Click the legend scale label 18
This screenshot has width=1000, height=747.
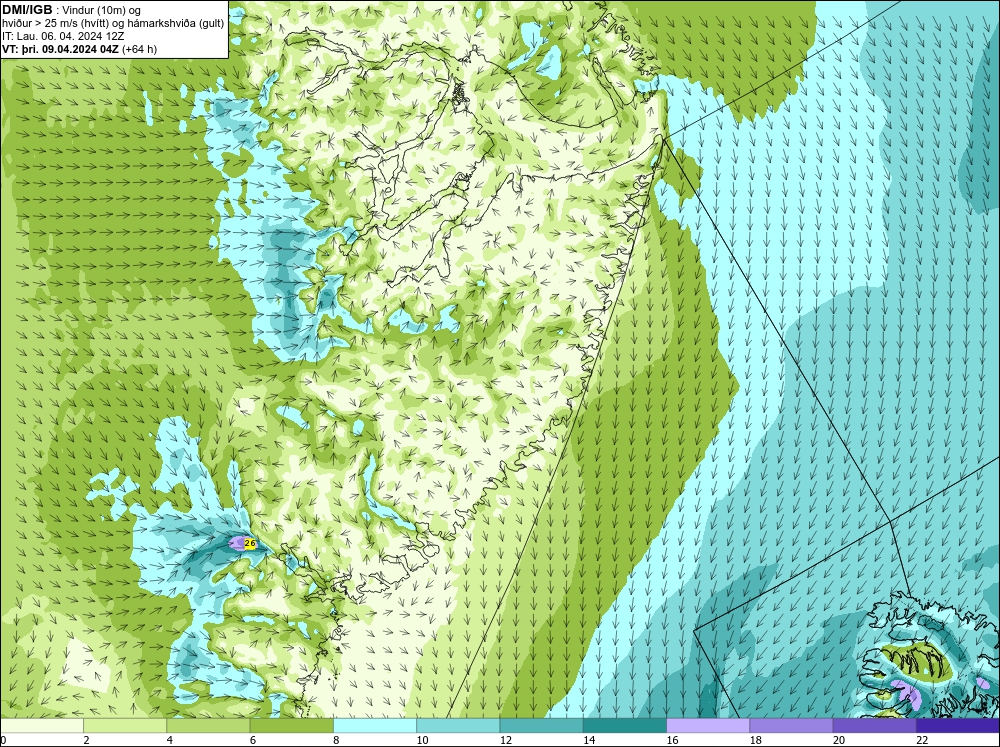pyautogui.click(x=755, y=740)
